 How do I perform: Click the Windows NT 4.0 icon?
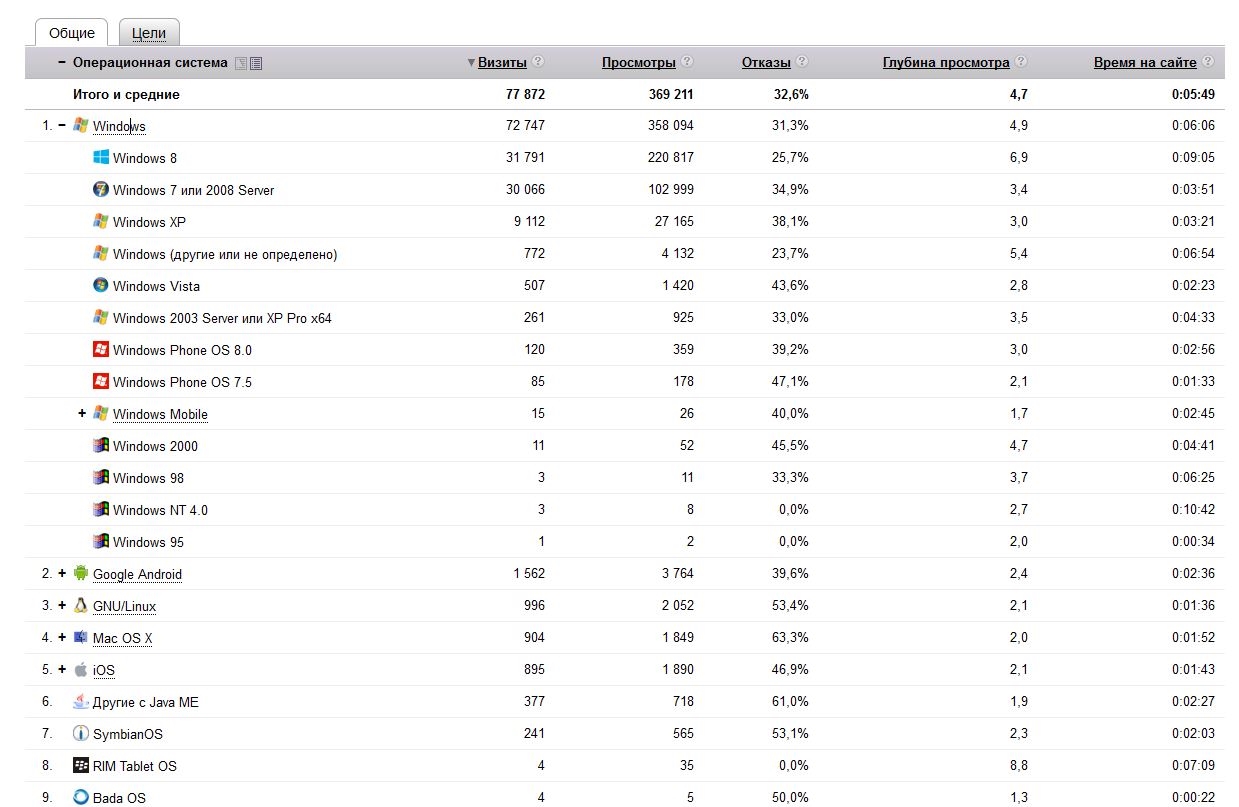pyautogui.click(x=101, y=509)
